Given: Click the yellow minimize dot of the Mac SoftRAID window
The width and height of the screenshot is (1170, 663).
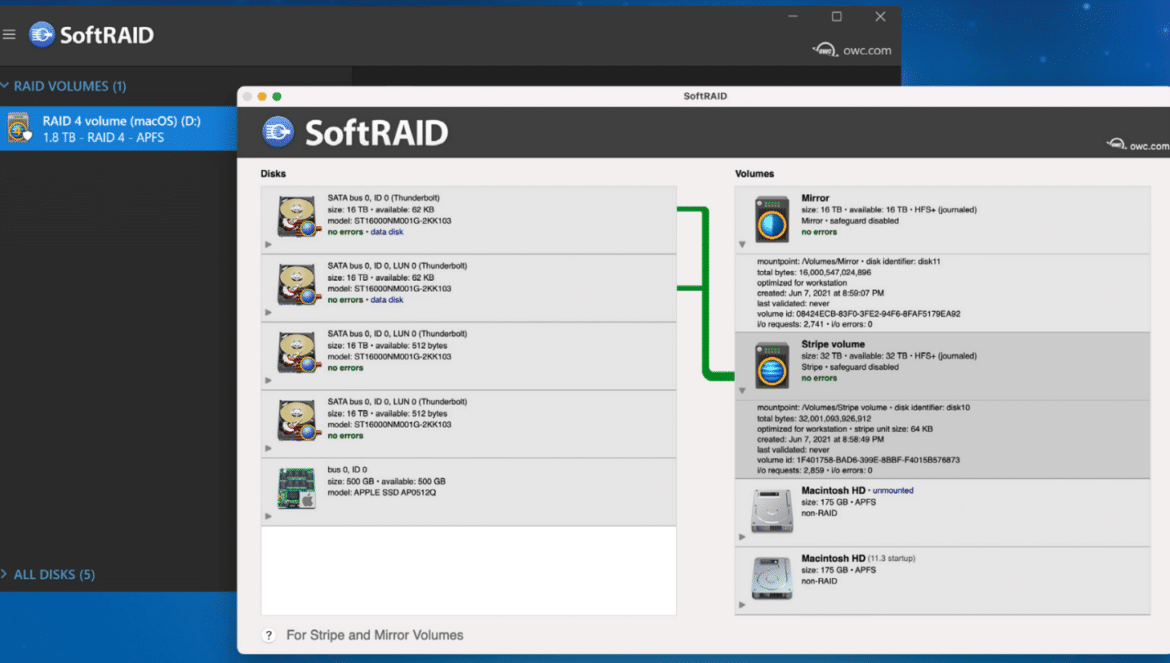Looking at the screenshot, I should point(262,96).
